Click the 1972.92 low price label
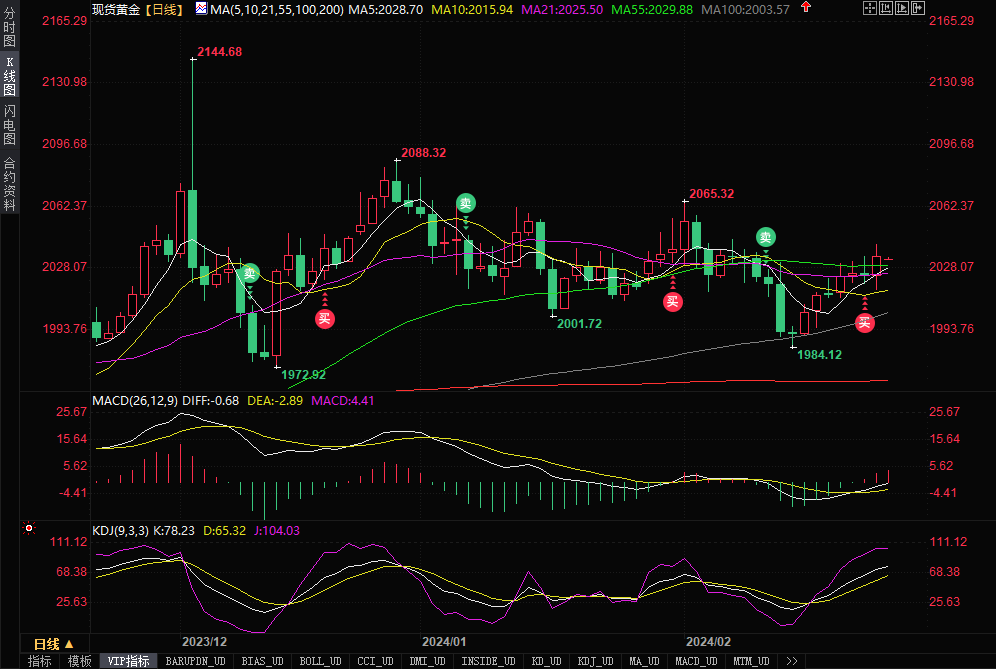The height and width of the screenshot is (669, 996). coord(304,375)
